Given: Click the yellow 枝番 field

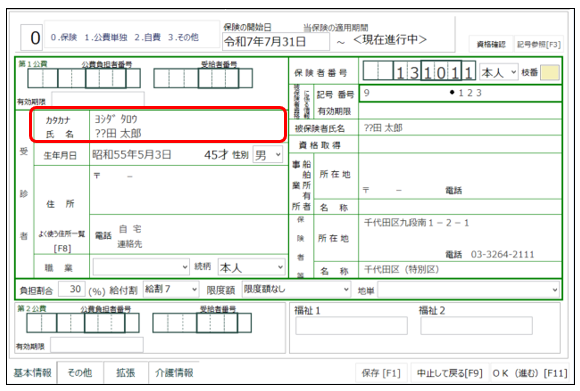Looking at the screenshot, I should (550, 73).
